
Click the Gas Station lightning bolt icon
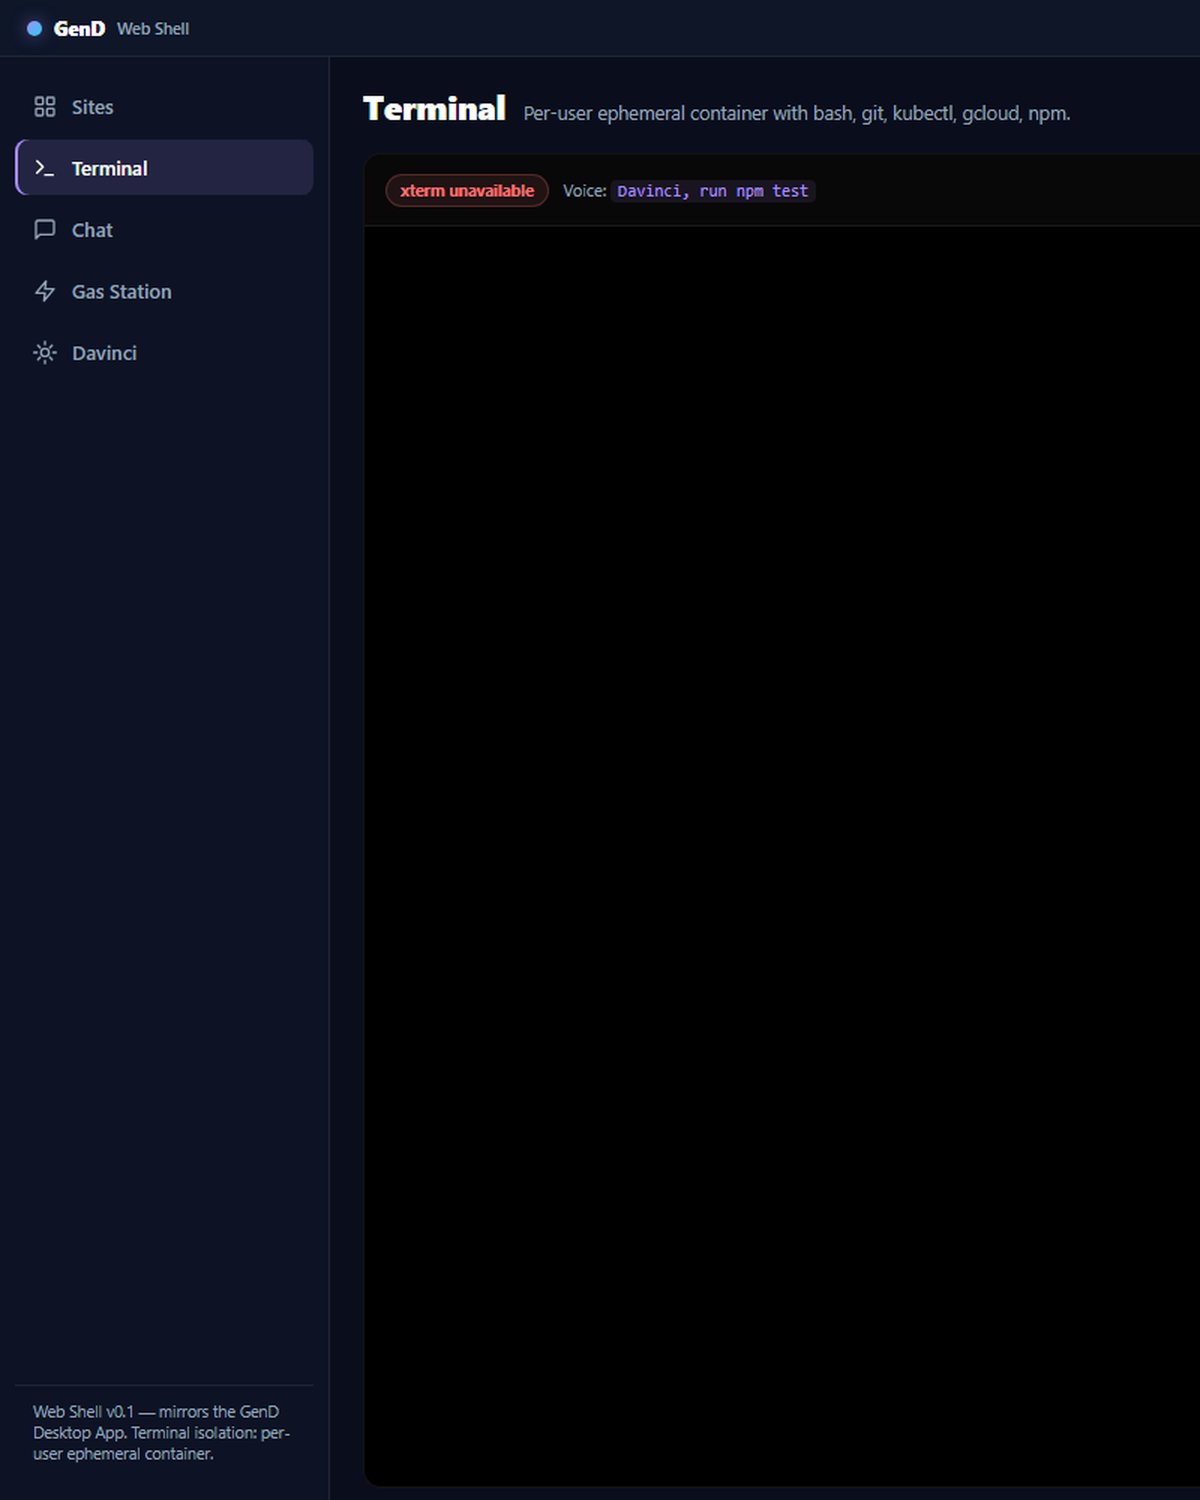(45, 291)
